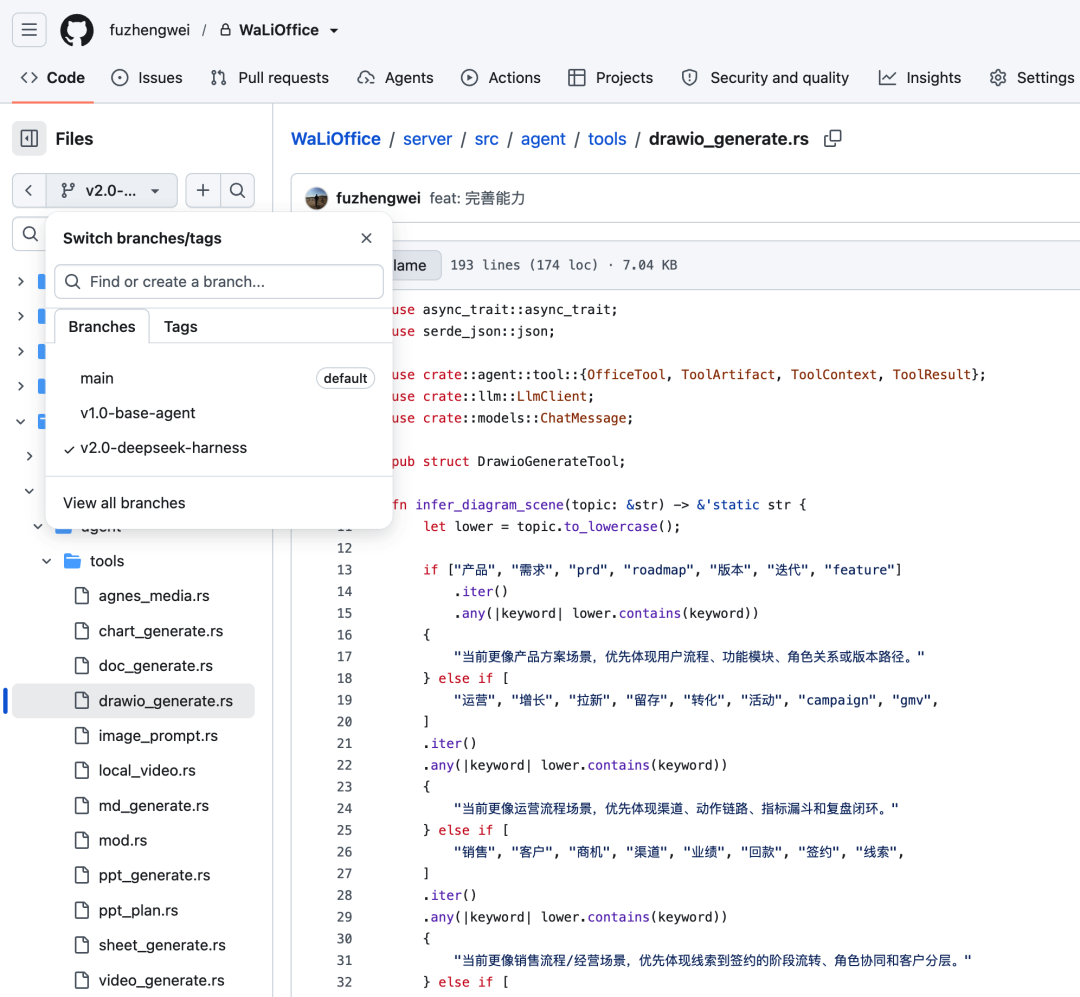Open the agent breadcrumb folder
Viewport: 1080px width, 997px height.
point(543,138)
